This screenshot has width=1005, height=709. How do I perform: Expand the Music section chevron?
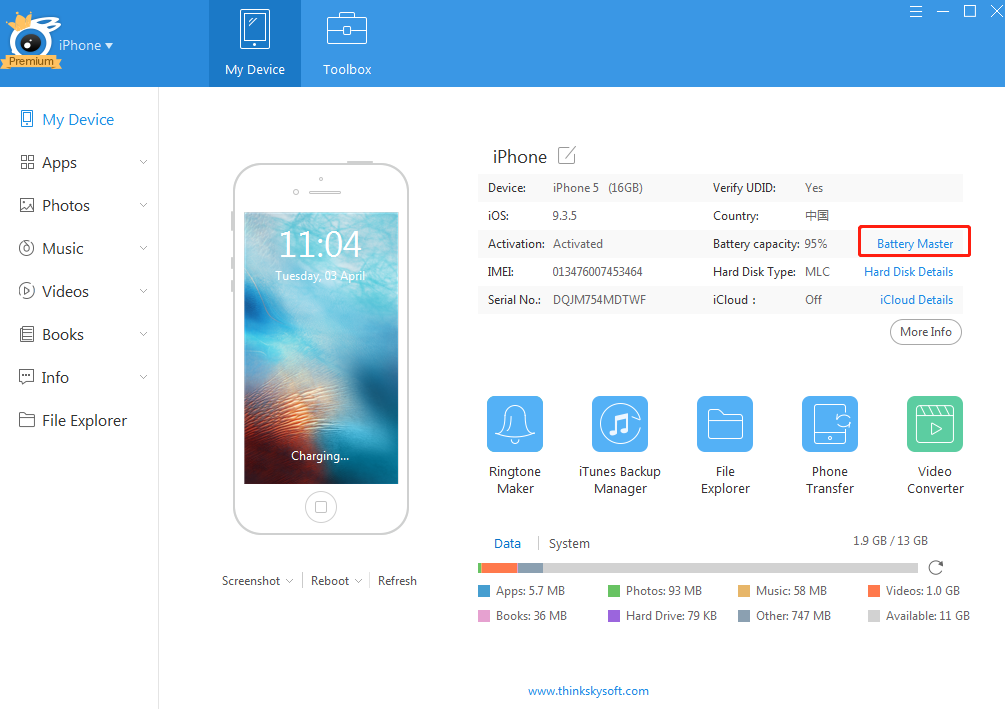pos(144,248)
